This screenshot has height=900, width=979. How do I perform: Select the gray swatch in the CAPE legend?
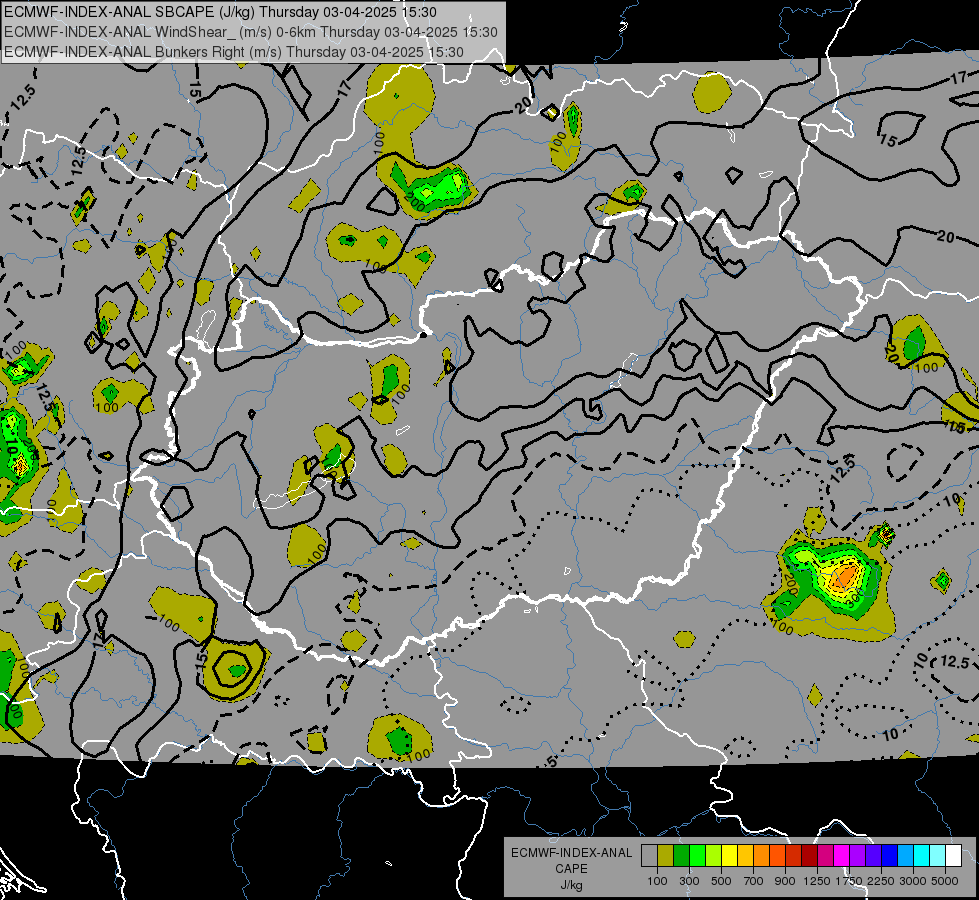(x=649, y=856)
